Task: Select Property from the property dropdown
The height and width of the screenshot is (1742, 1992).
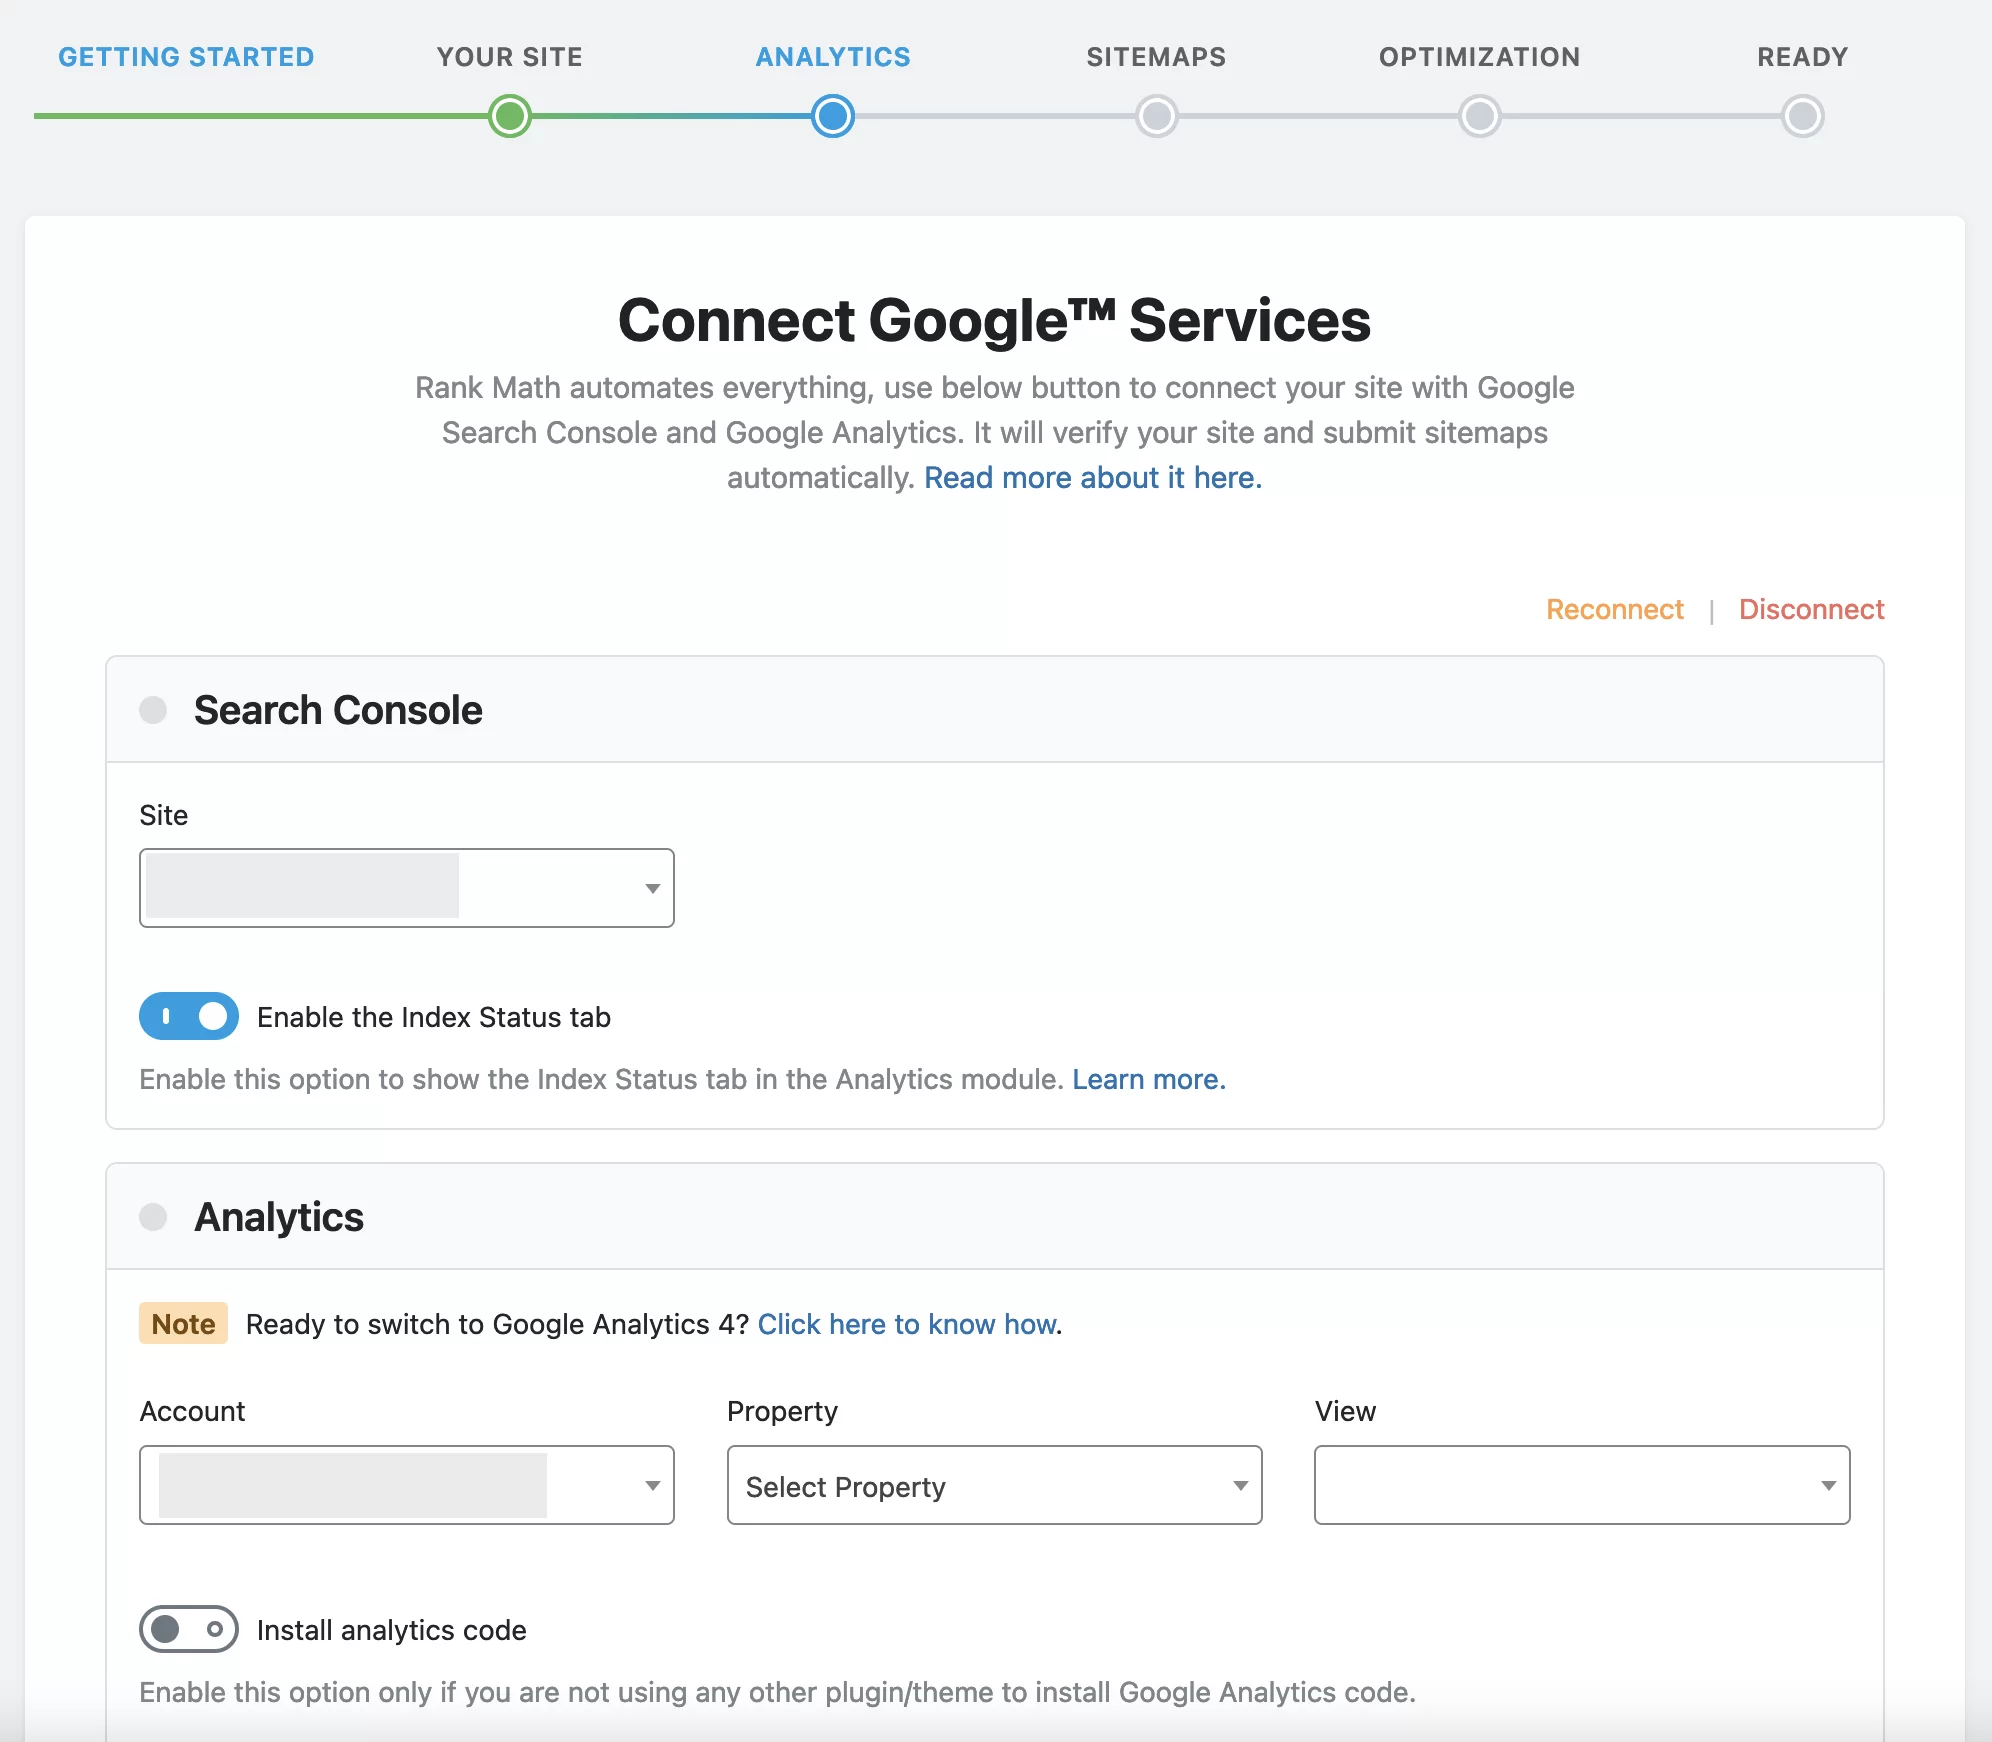Action: pyautogui.click(x=994, y=1486)
